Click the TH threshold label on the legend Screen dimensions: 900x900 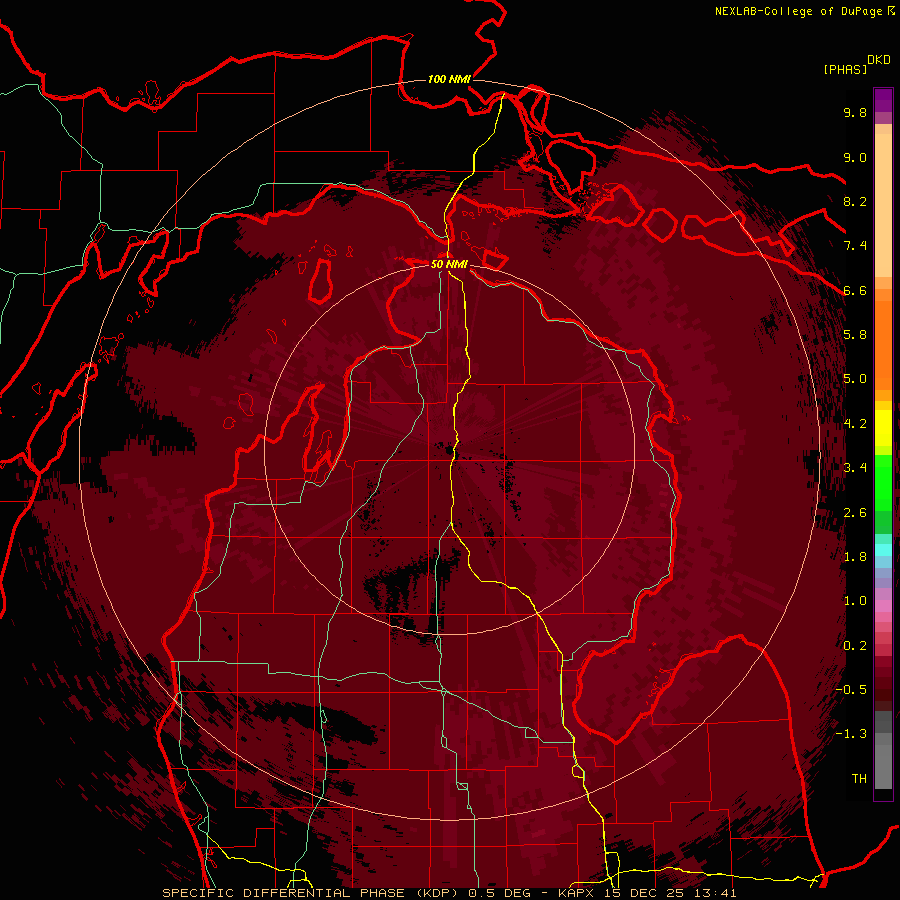(859, 779)
